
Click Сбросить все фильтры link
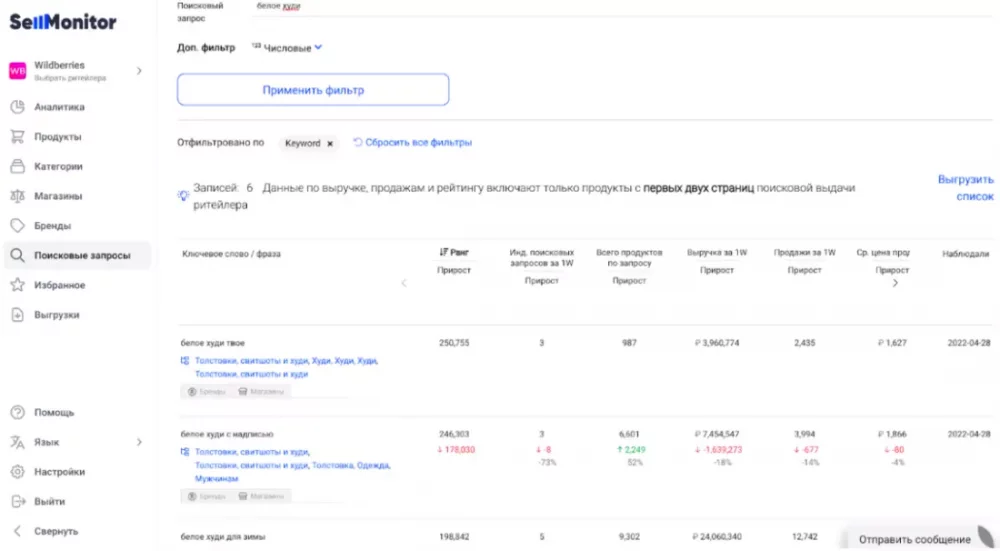point(417,143)
